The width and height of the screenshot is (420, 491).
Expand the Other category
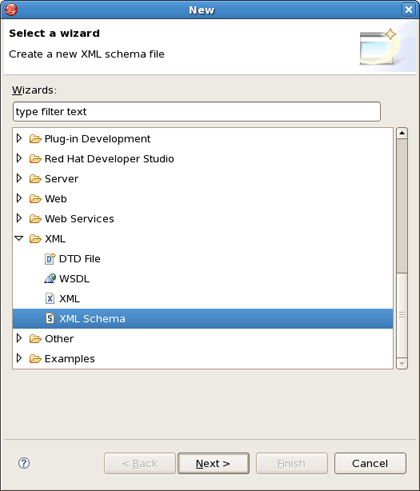pyautogui.click(x=19, y=338)
